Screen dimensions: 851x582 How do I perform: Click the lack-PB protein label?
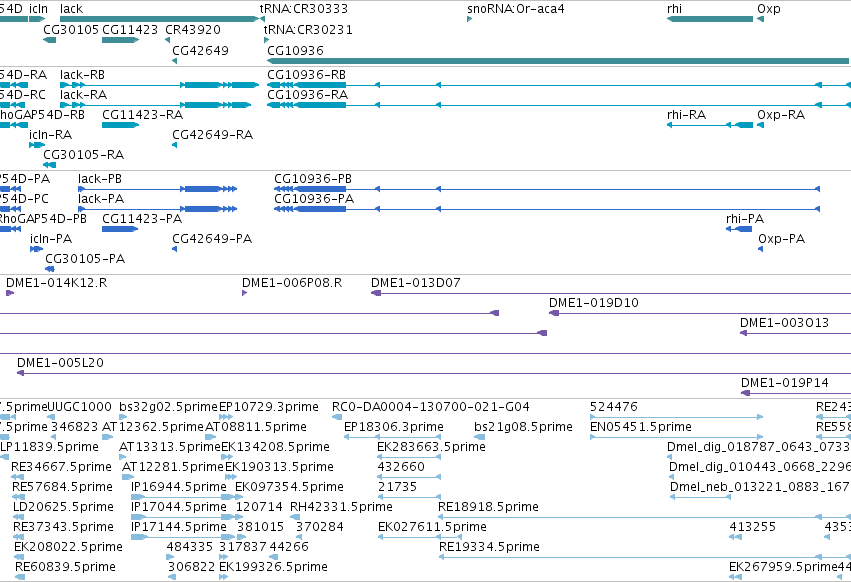(x=100, y=179)
